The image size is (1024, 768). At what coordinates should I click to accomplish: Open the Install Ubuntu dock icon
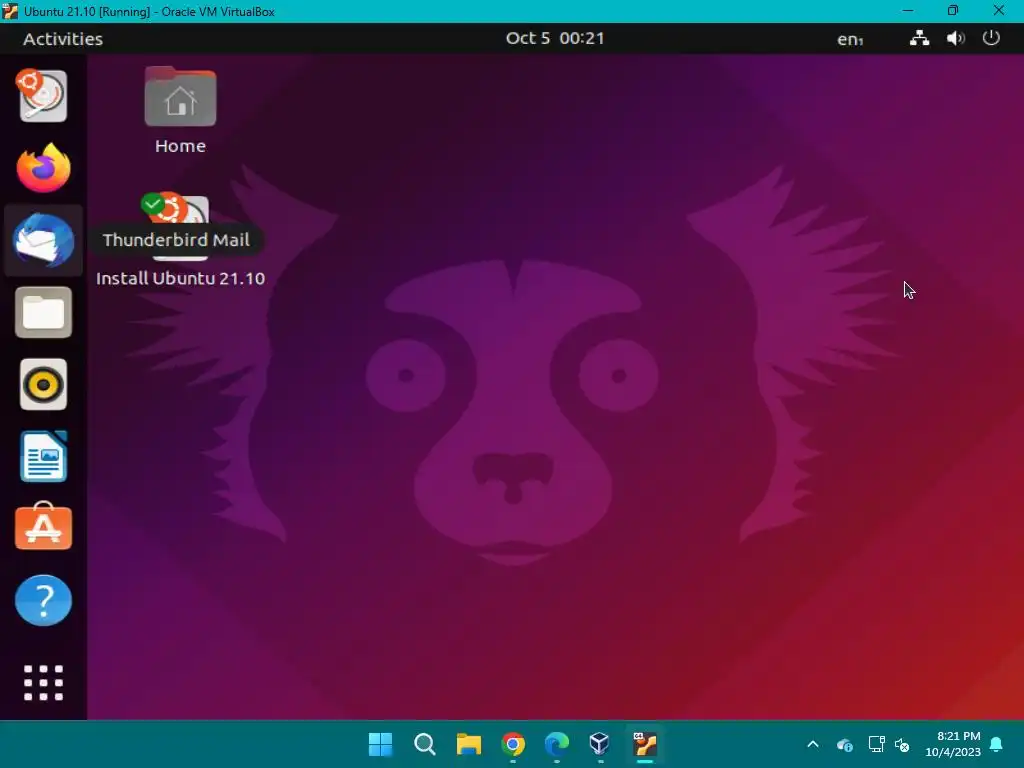43,96
